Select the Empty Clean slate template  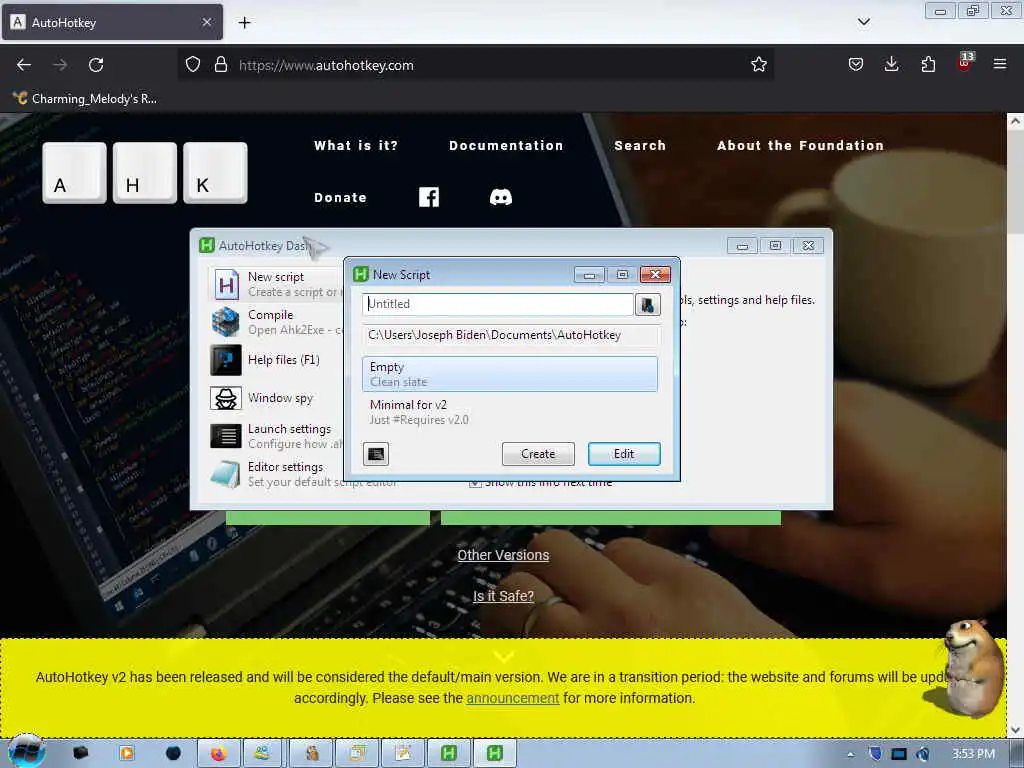point(509,374)
